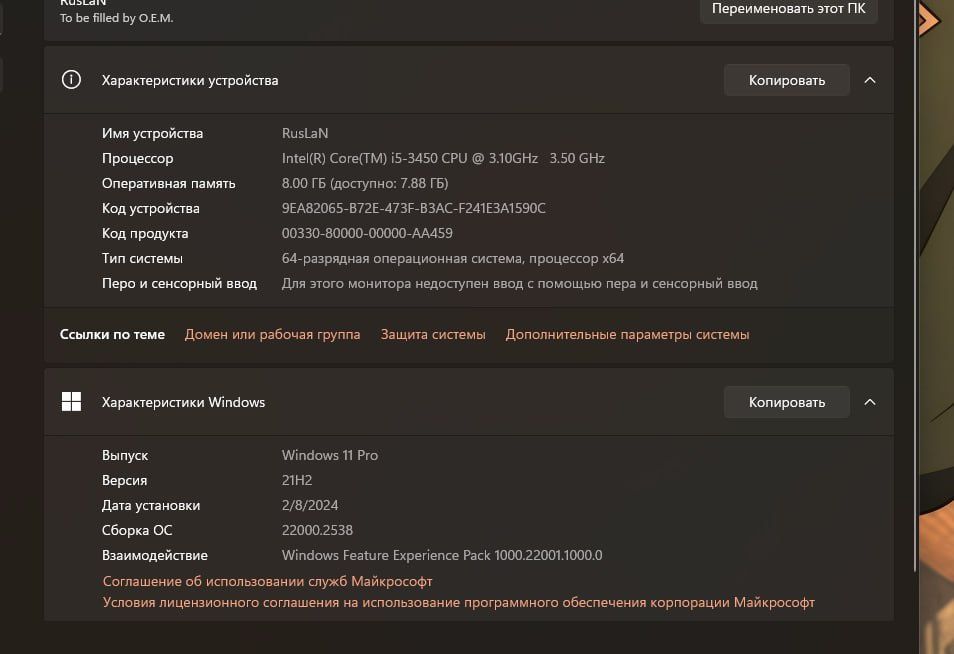Click the Выпуск label
Screen dimensions: 954x654
point(125,455)
